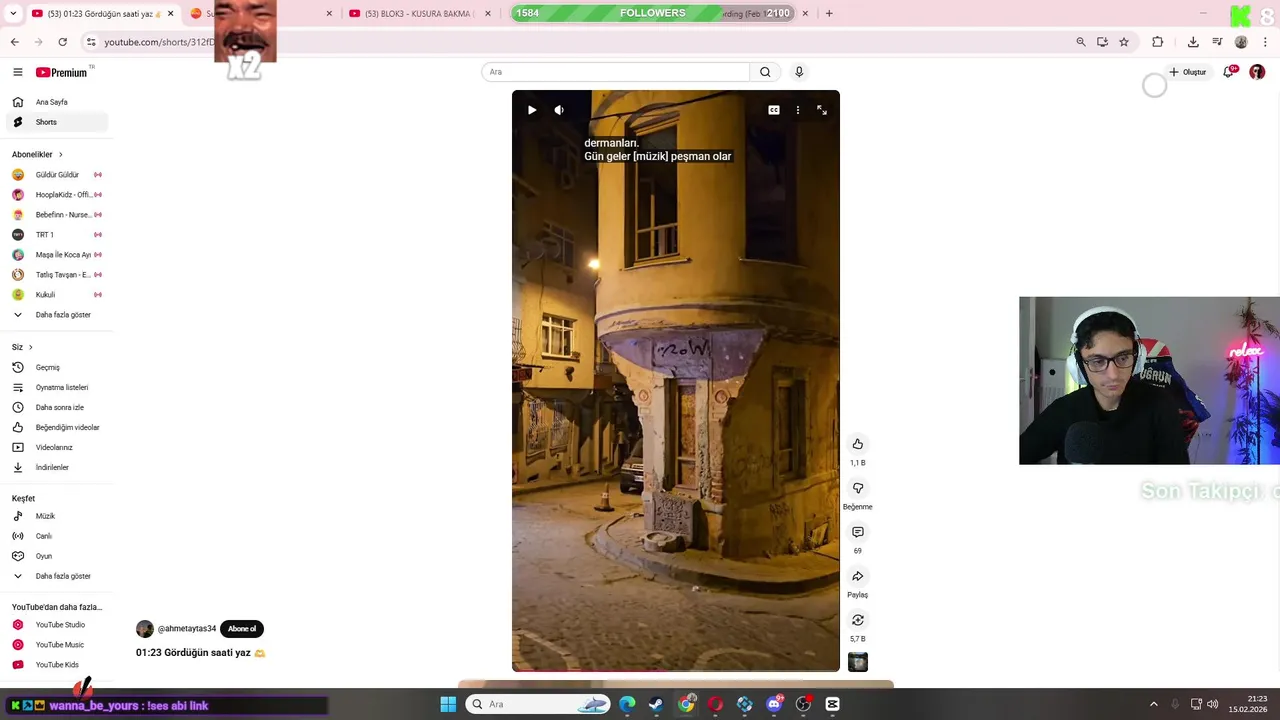
Task: Open Beğendiğim videolar liked videos
Action: pos(57,427)
